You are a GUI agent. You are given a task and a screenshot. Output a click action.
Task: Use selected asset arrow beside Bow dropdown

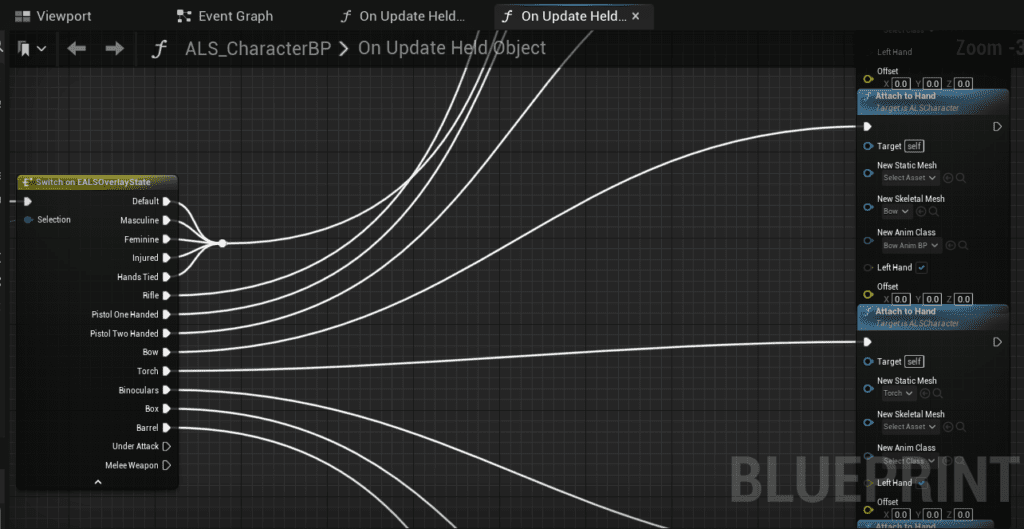(921, 212)
